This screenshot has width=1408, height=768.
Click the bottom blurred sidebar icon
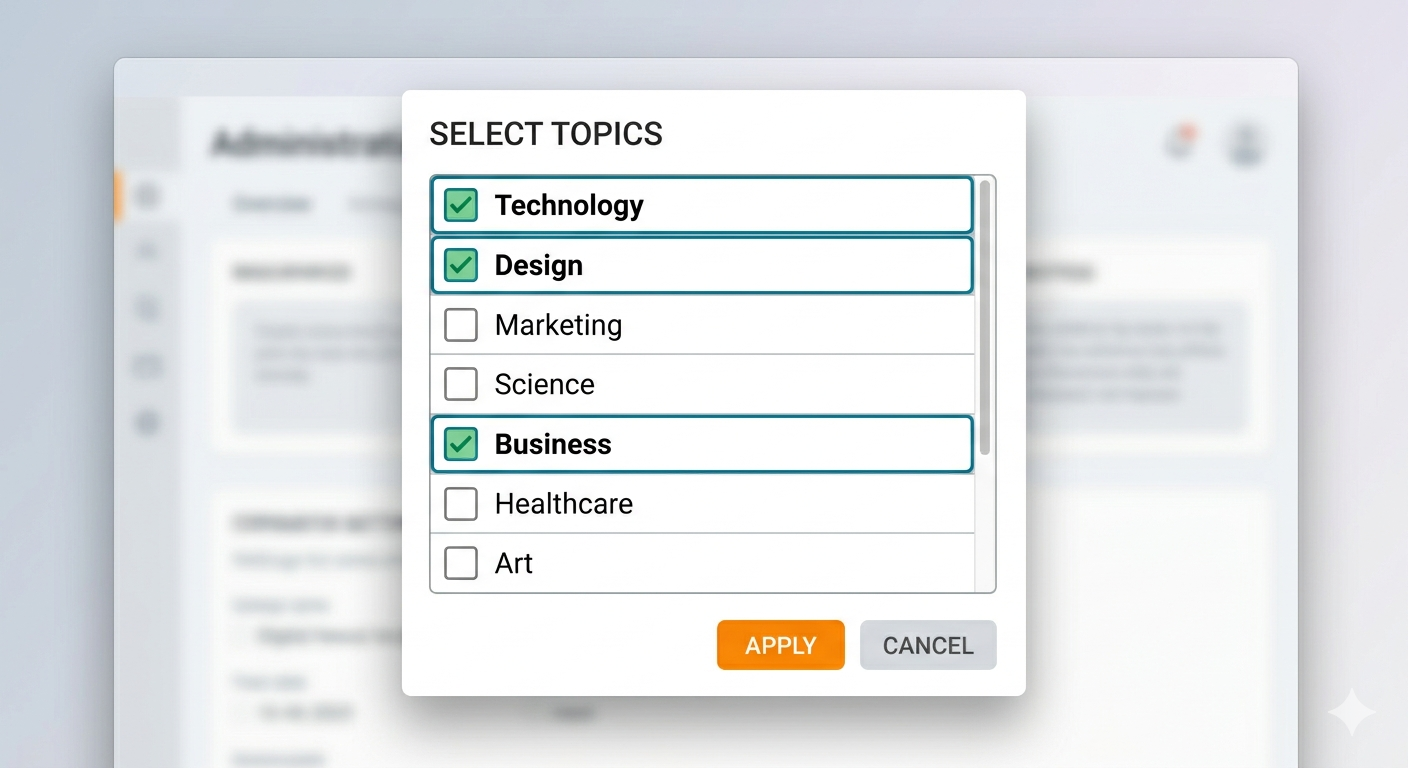point(148,422)
